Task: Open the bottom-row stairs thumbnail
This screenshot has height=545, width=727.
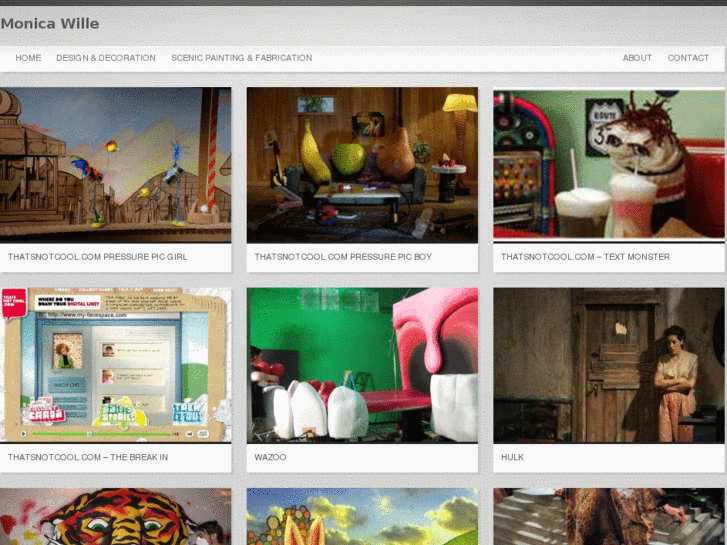Action: point(609,516)
